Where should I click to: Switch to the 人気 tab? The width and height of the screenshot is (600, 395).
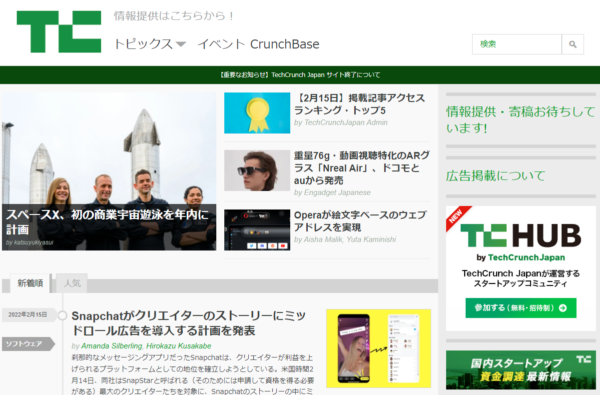click(x=72, y=283)
